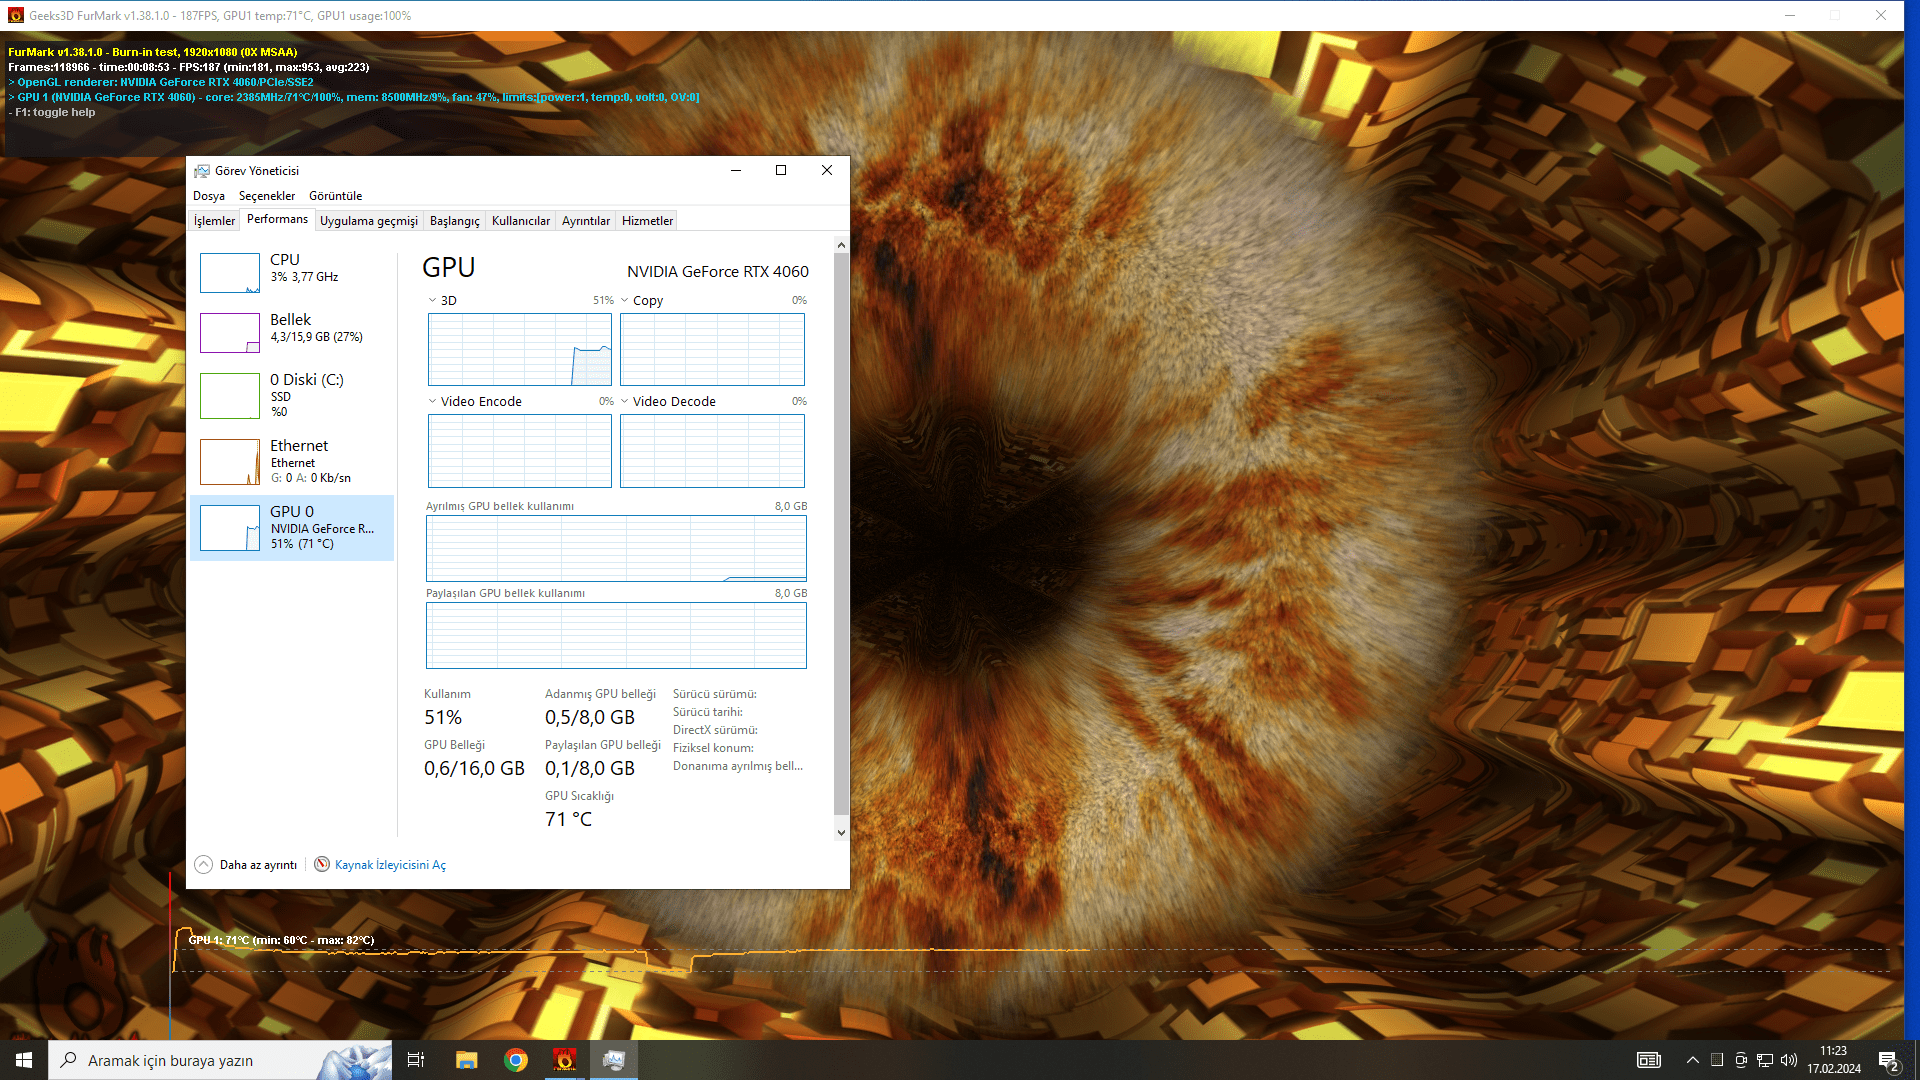This screenshot has height=1080, width=1920.
Task: Click the Kullanım value 51%
Action: [443, 717]
